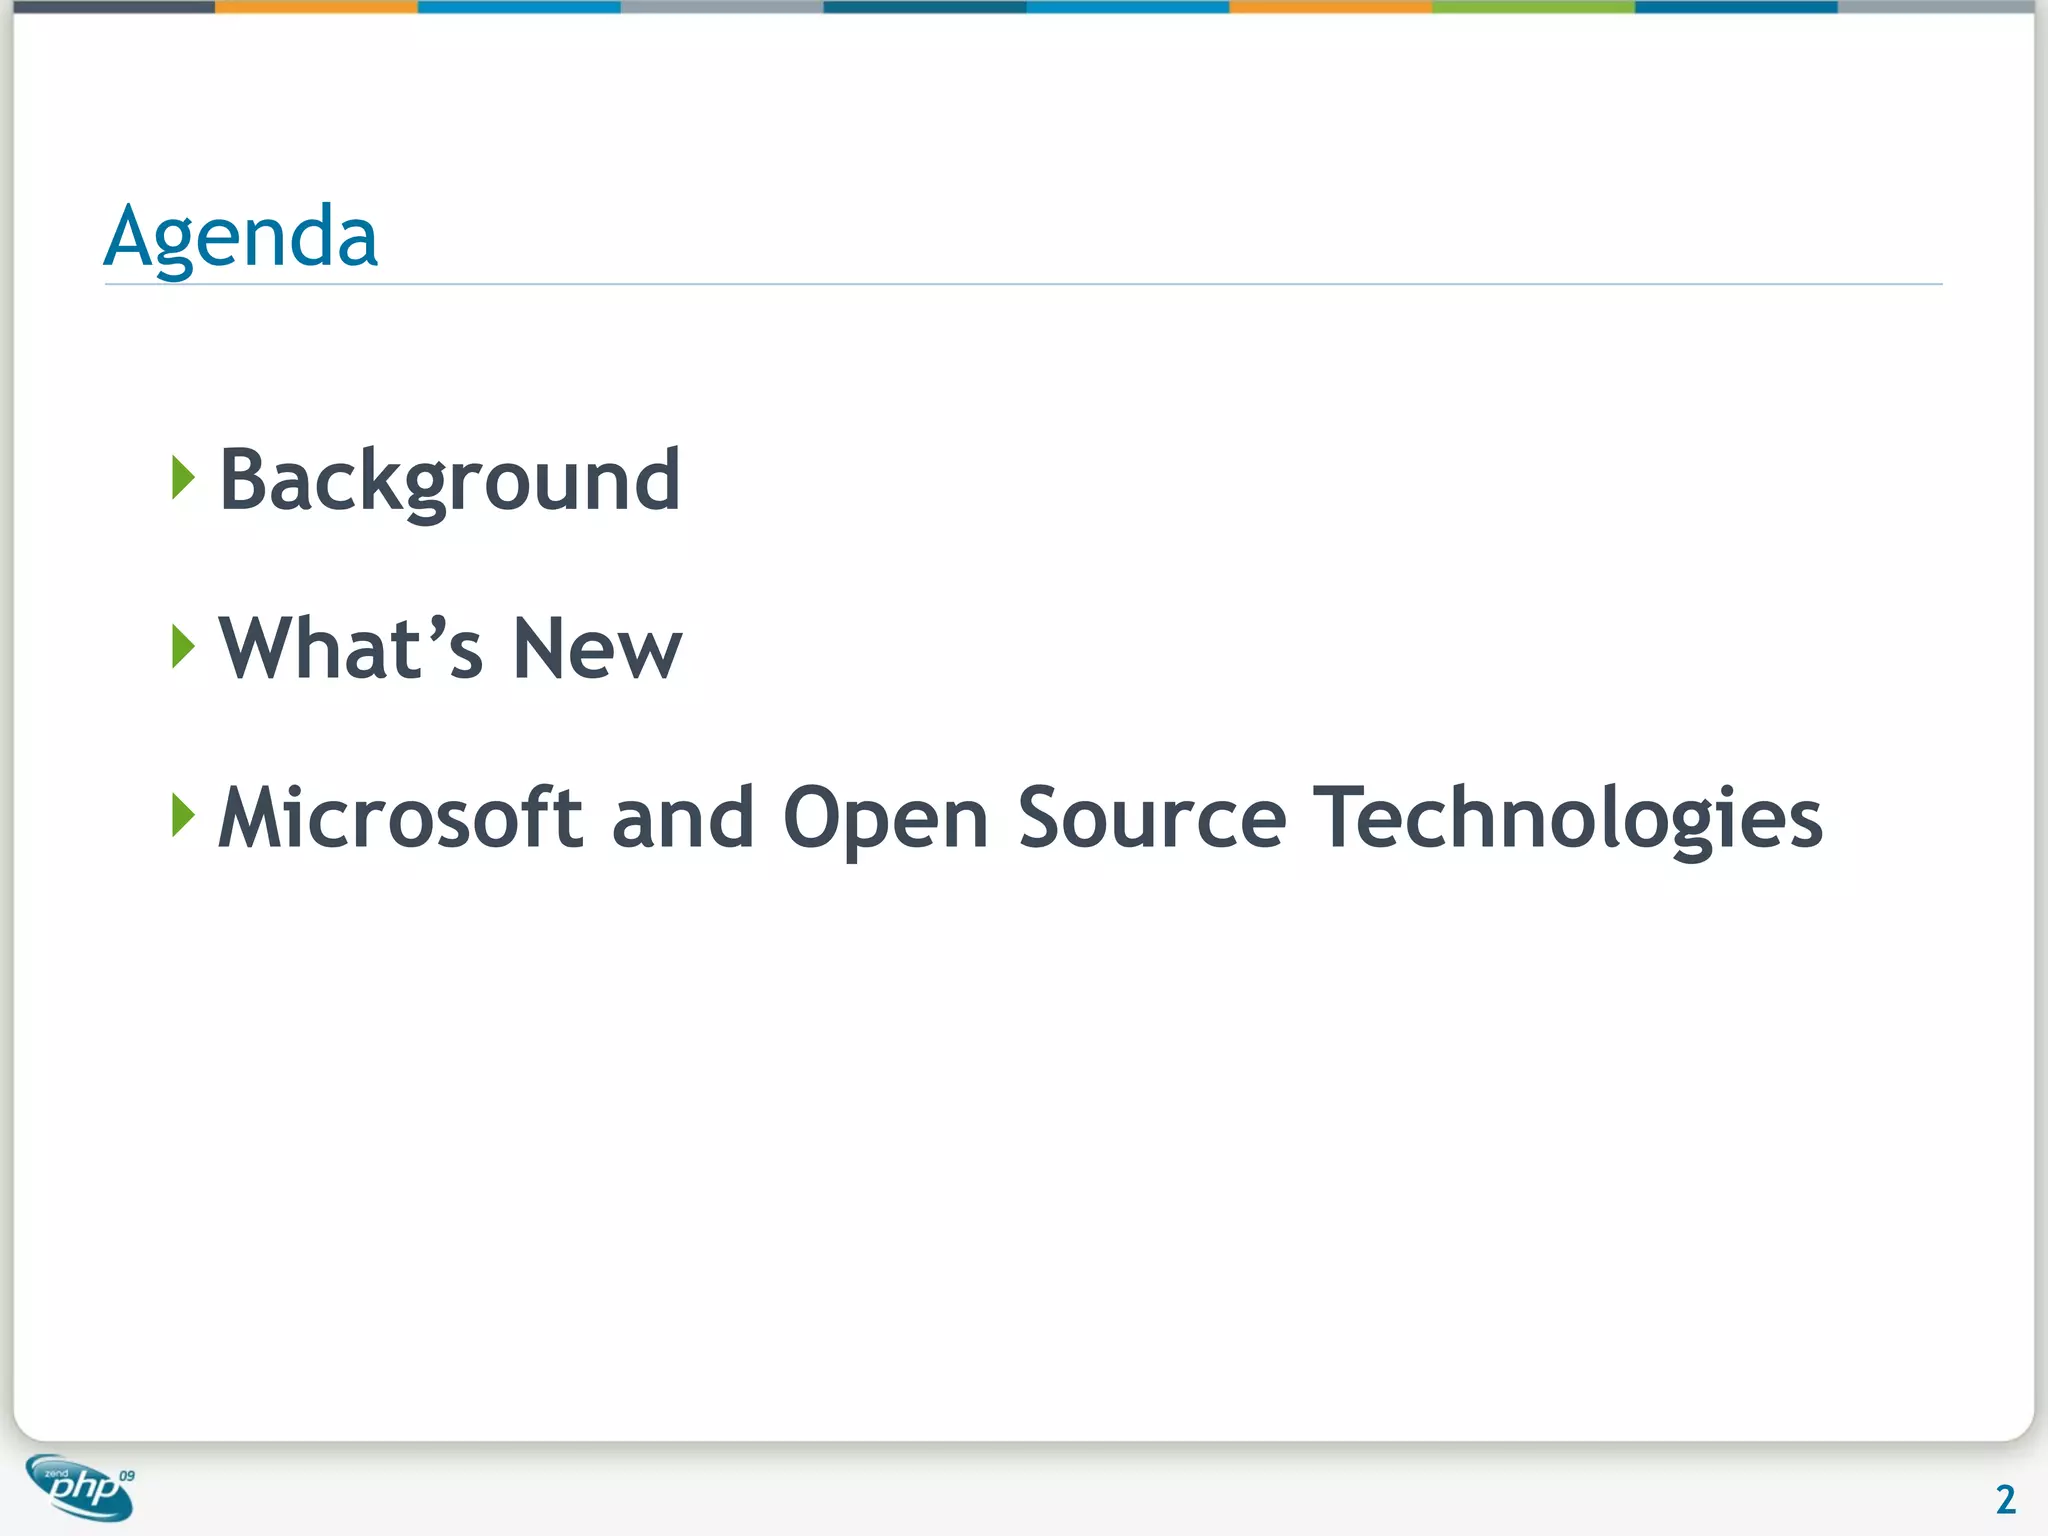Click the slide number 2
Screen dimensions: 2048x1536
pos(2005,1500)
